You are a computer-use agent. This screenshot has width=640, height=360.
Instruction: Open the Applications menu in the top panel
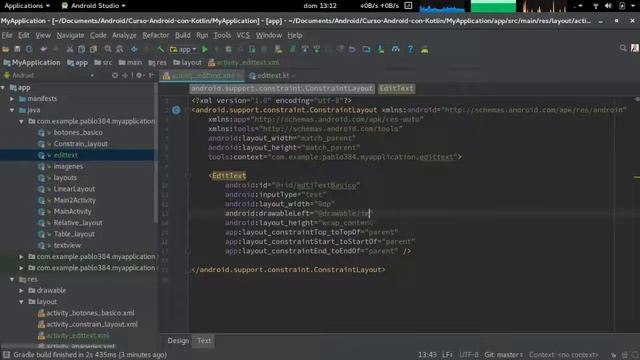point(27,6)
